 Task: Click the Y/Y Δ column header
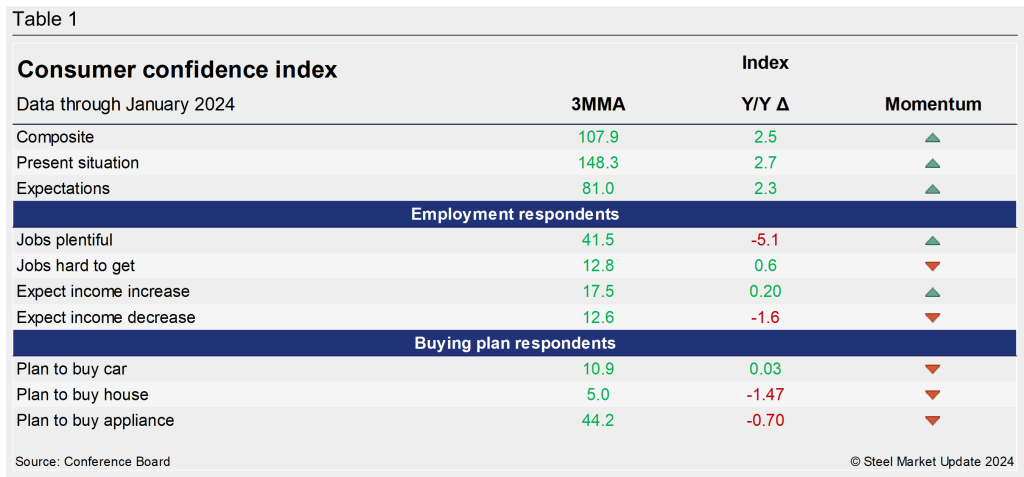pyautogui.click(x=765, y=104)
